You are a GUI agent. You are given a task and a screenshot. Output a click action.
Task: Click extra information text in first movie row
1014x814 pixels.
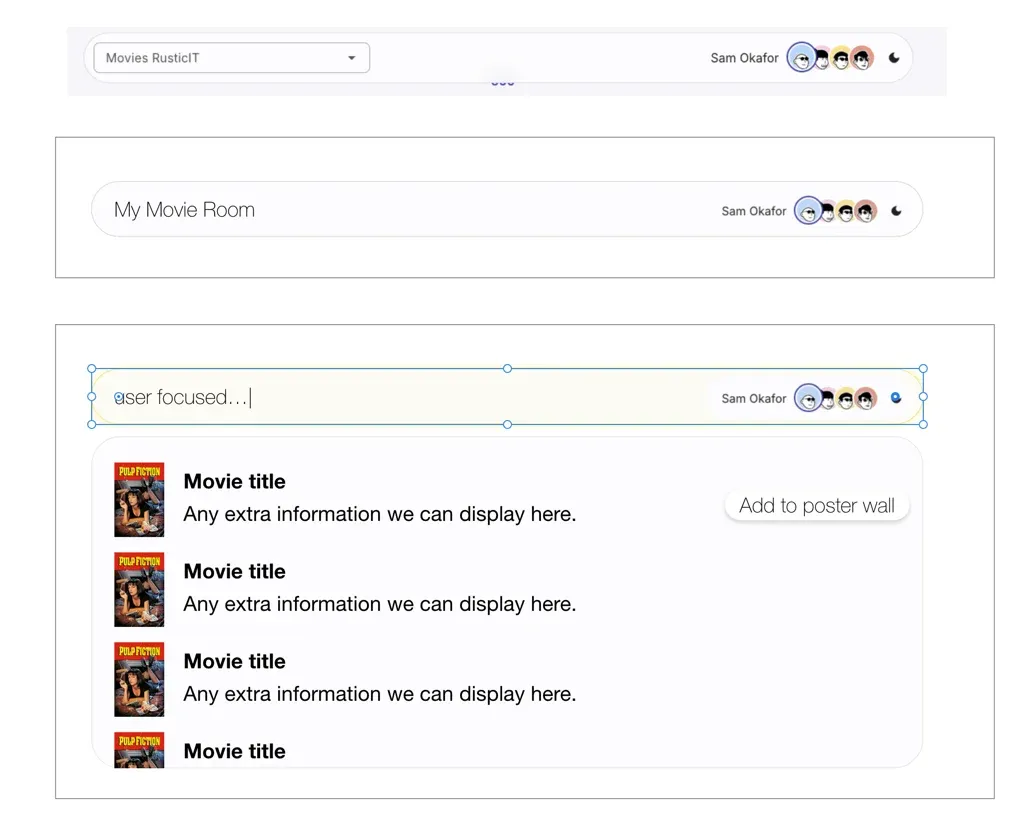pyautogui.click(x=380, y=515)
